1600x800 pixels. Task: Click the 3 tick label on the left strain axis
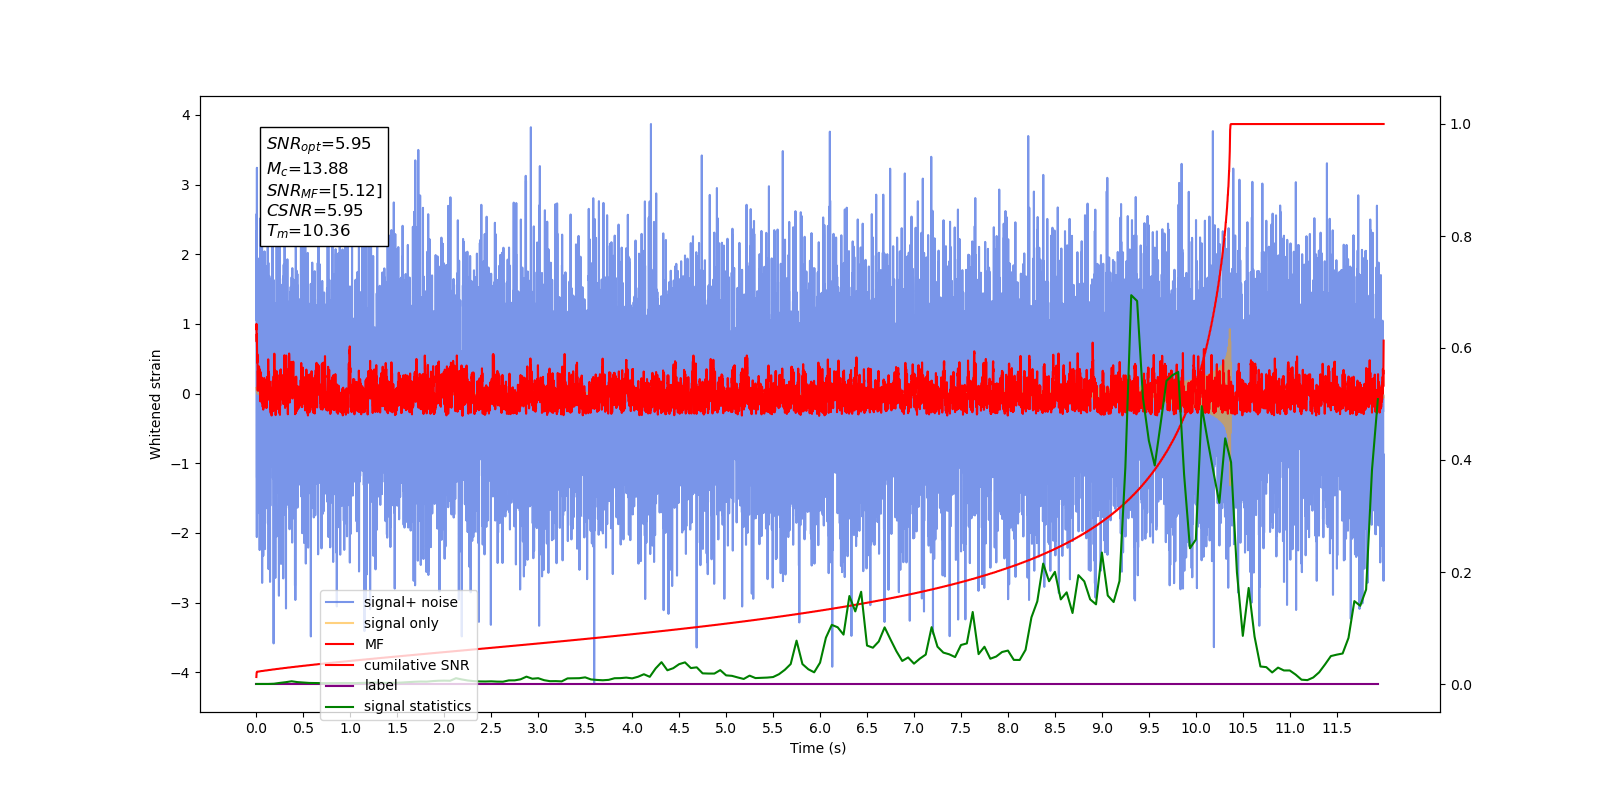186,185
